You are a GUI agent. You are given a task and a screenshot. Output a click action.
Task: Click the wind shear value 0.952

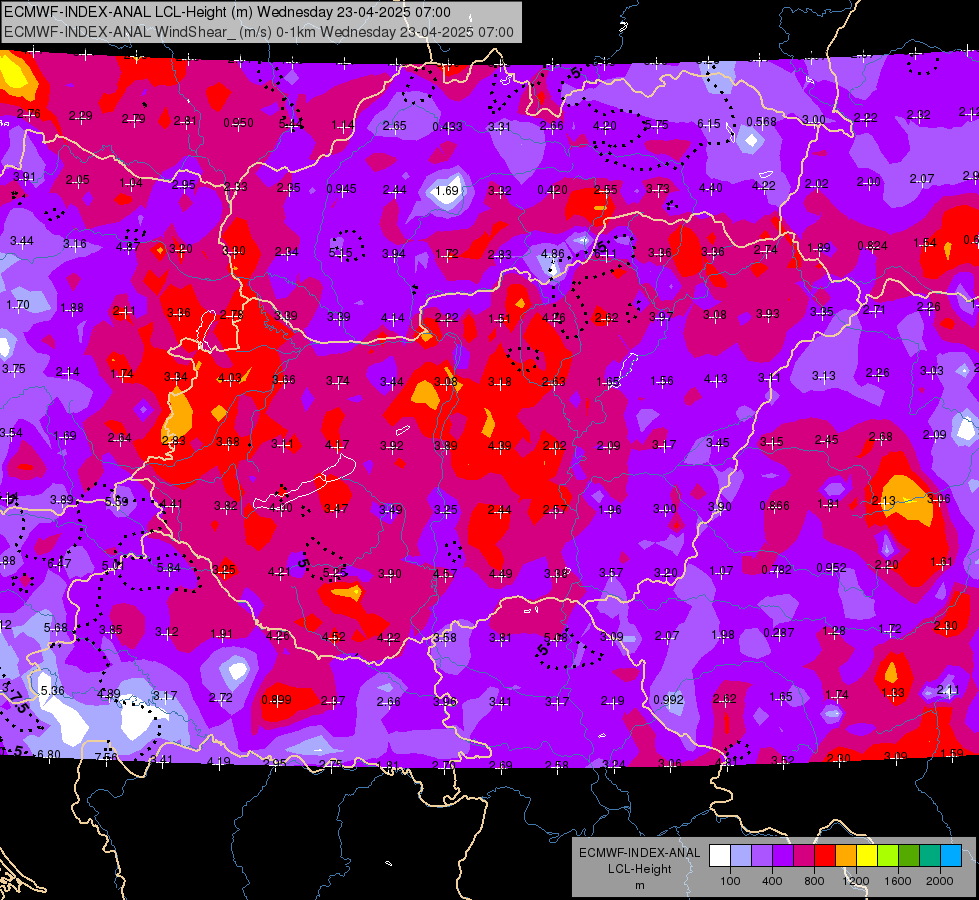pyautogui.click(x=832, y=568)
